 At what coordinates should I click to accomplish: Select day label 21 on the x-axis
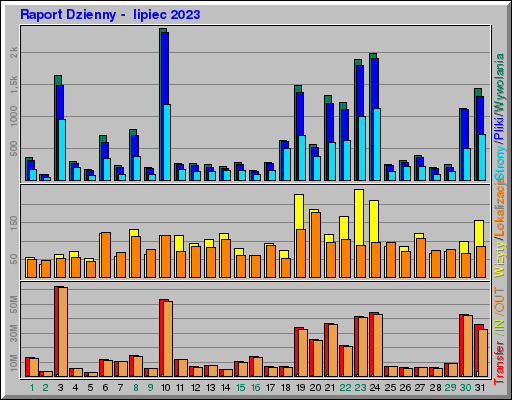[330, 388]
